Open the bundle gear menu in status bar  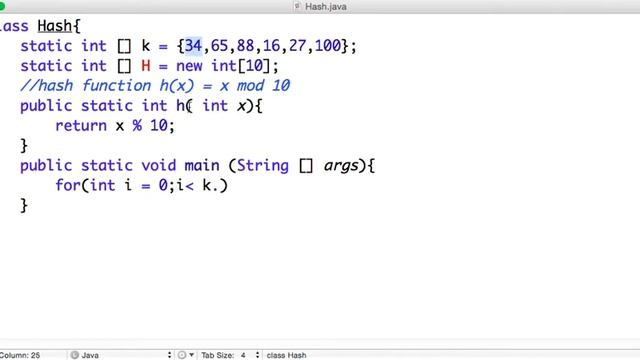[x=186, y=355]
